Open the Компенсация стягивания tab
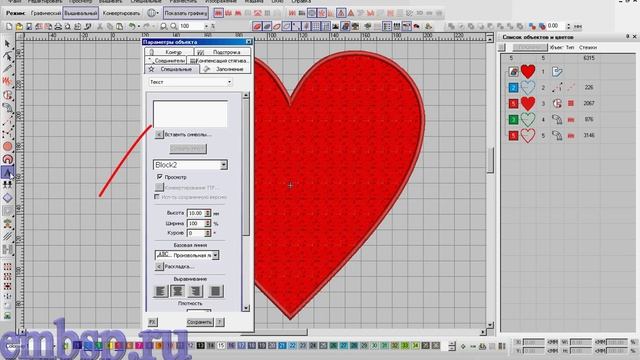The image size is (640, 360). pos(219,60)
